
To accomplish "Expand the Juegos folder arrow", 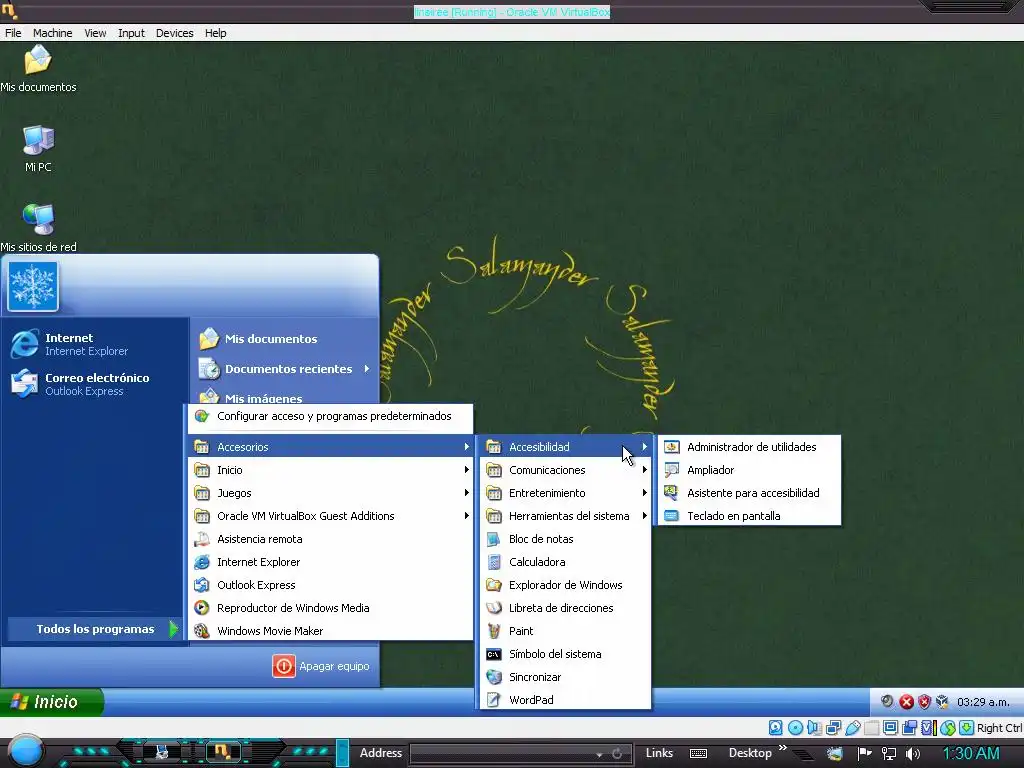I will (x=466, y=493).
